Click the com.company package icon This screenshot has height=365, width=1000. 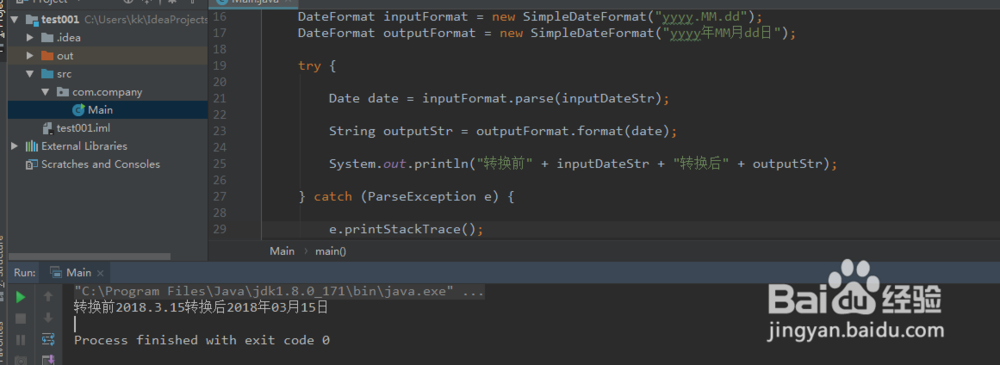tap(62, 92)
